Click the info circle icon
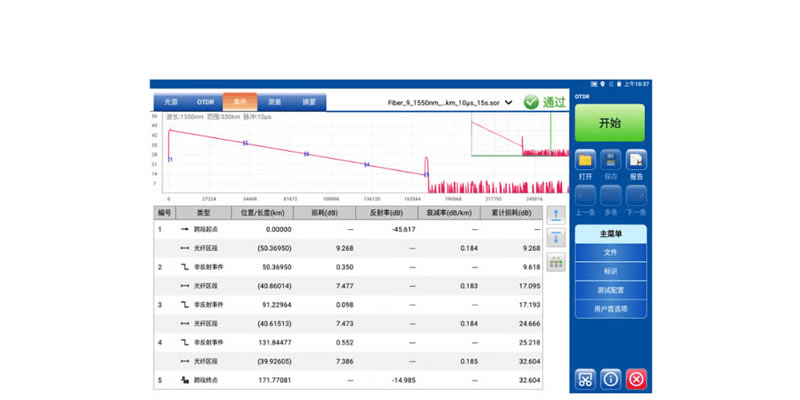The image size is (800, 400). click(x=610, y=378)
